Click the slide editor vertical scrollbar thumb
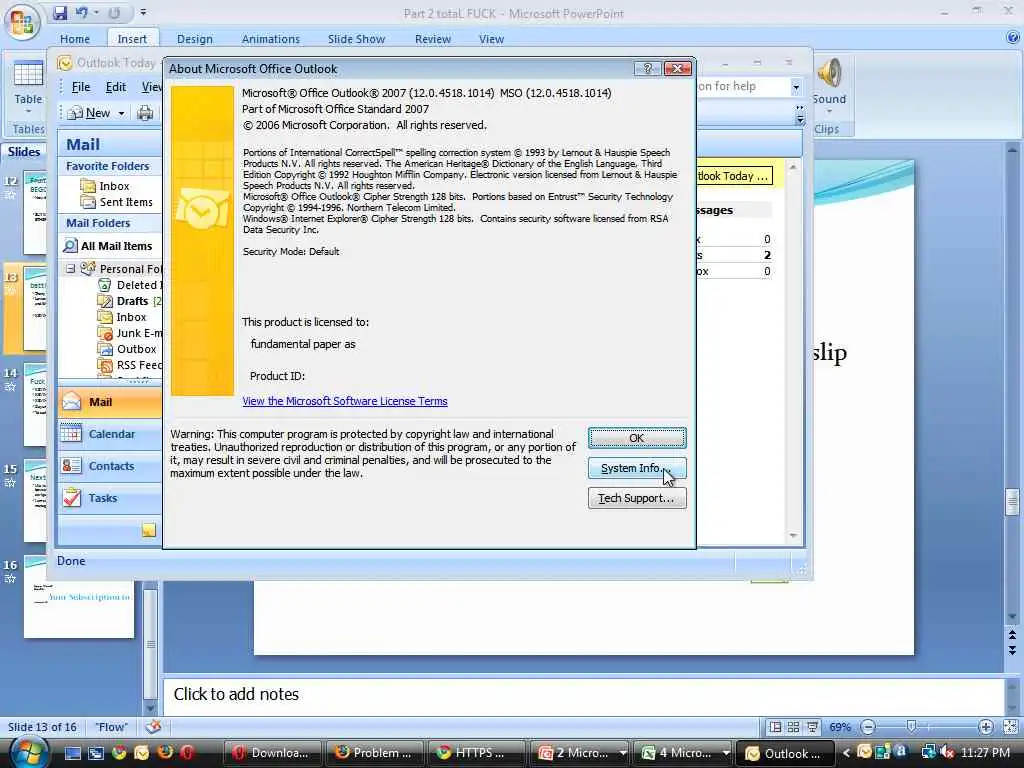 (x=1012, y=502)
